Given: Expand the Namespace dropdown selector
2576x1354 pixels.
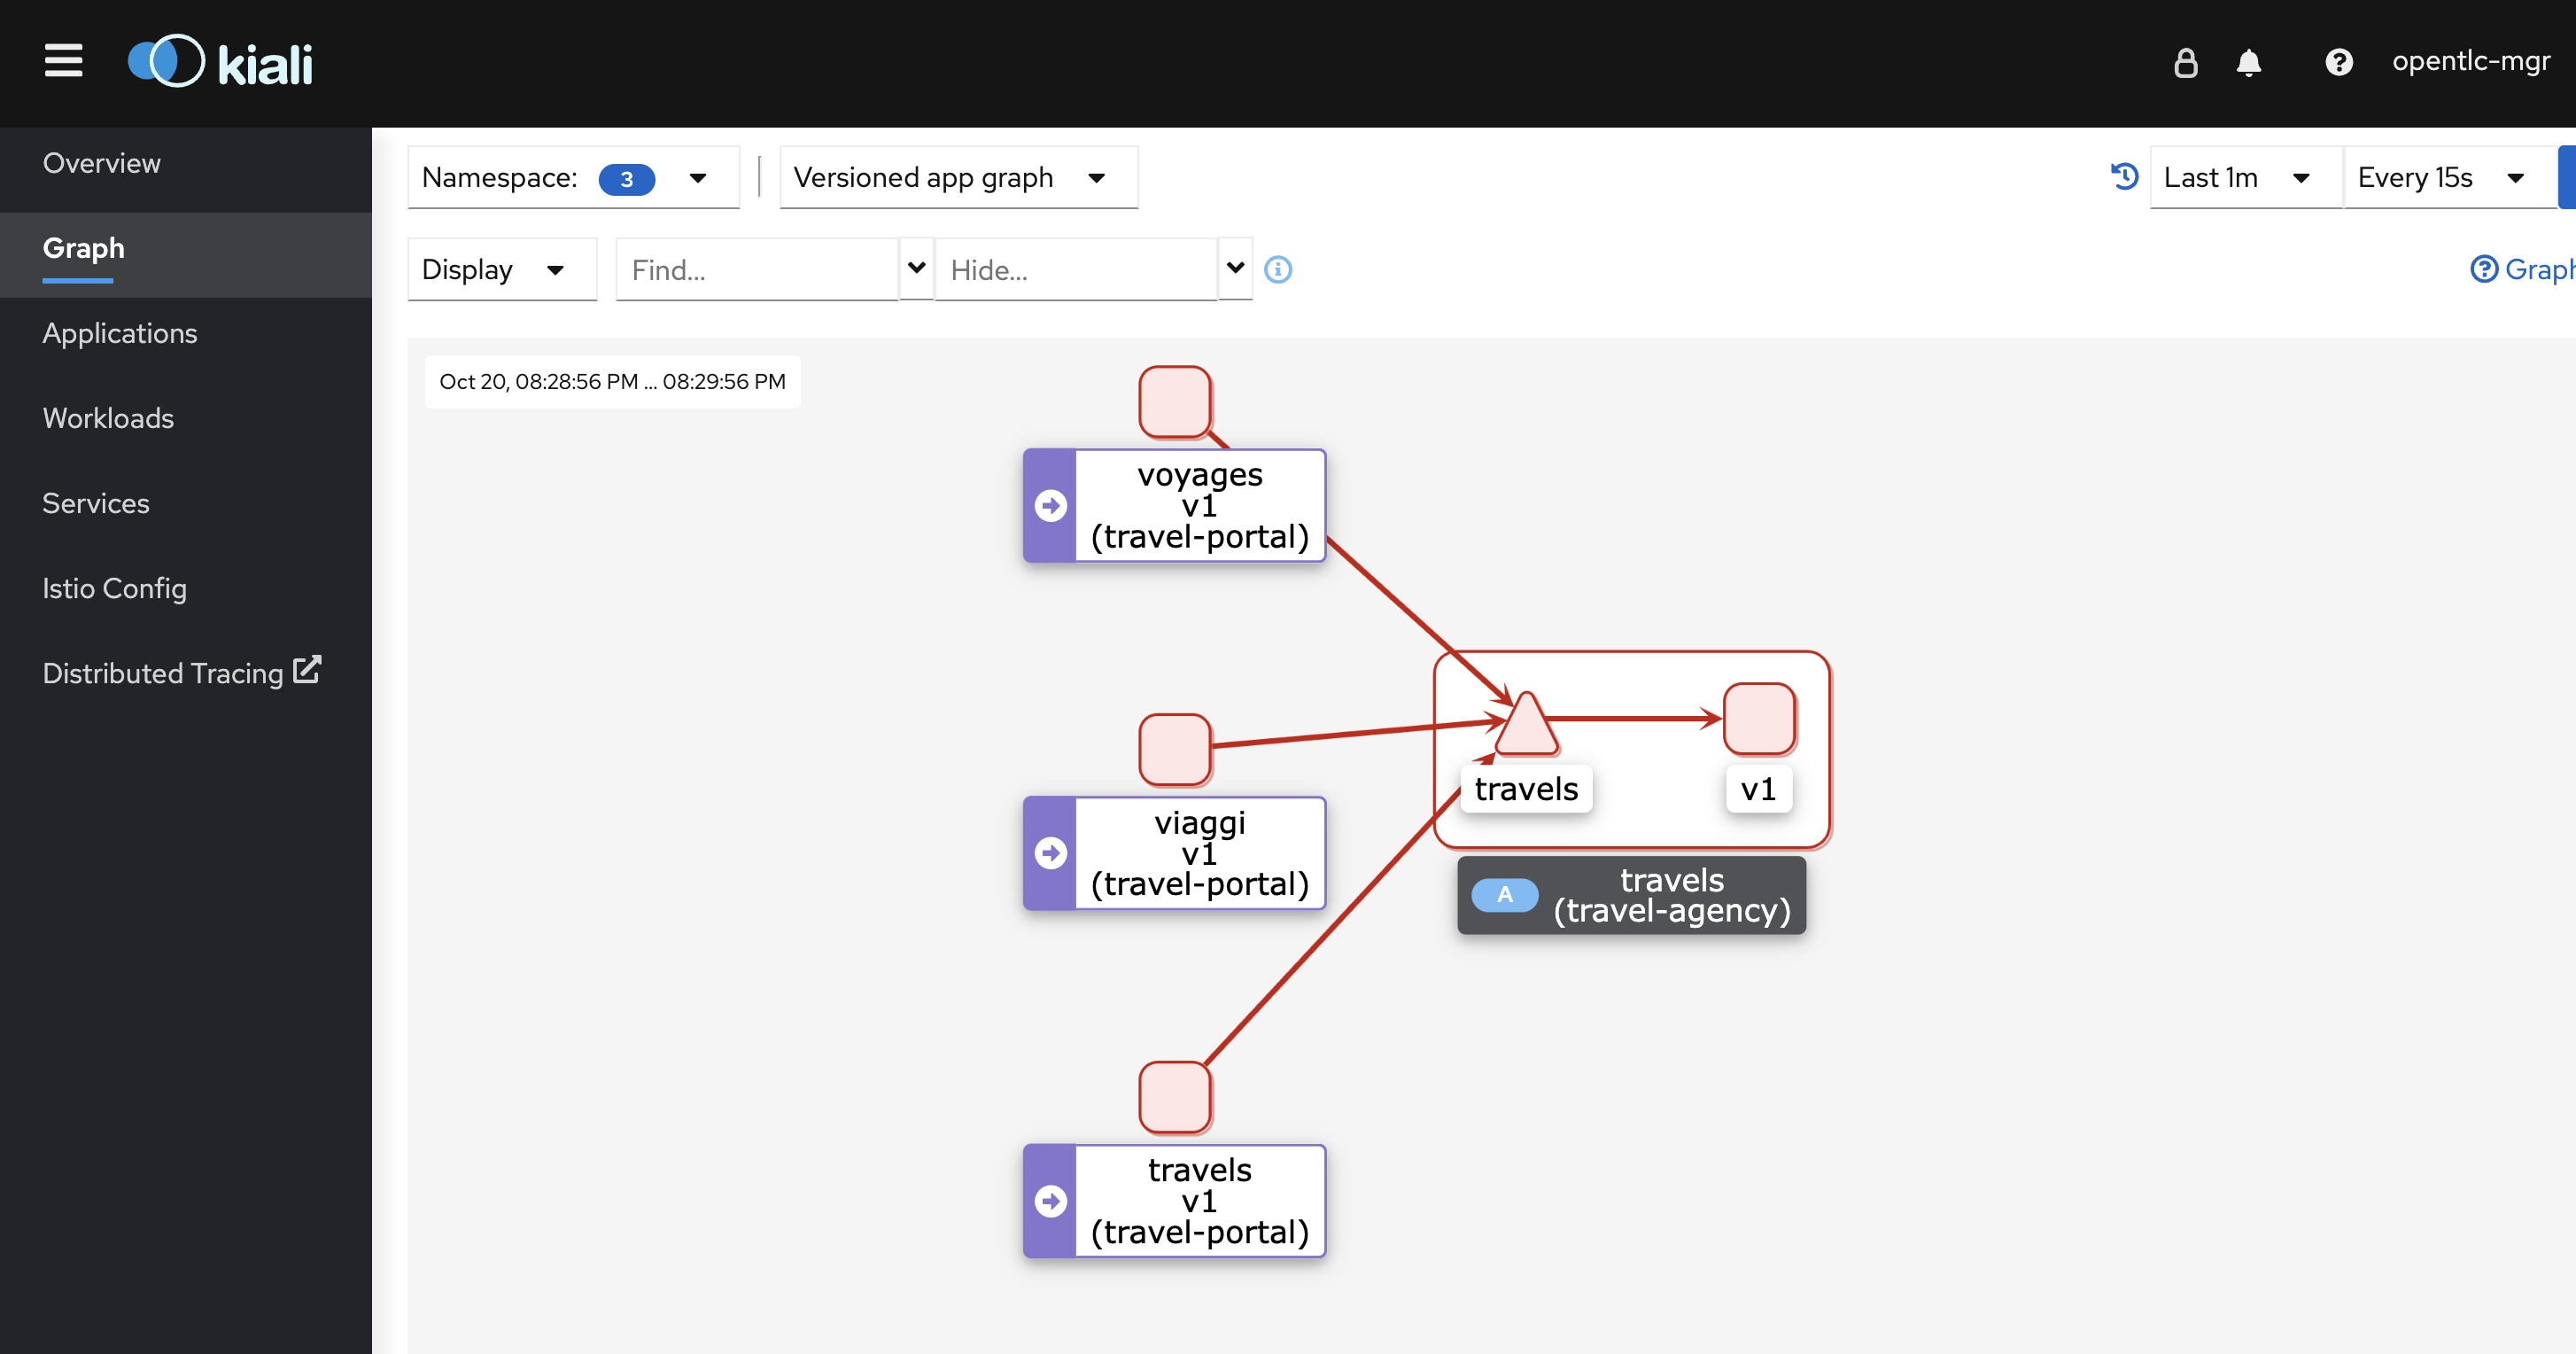Looking at the screenshot, I should (x=700, y=175).
